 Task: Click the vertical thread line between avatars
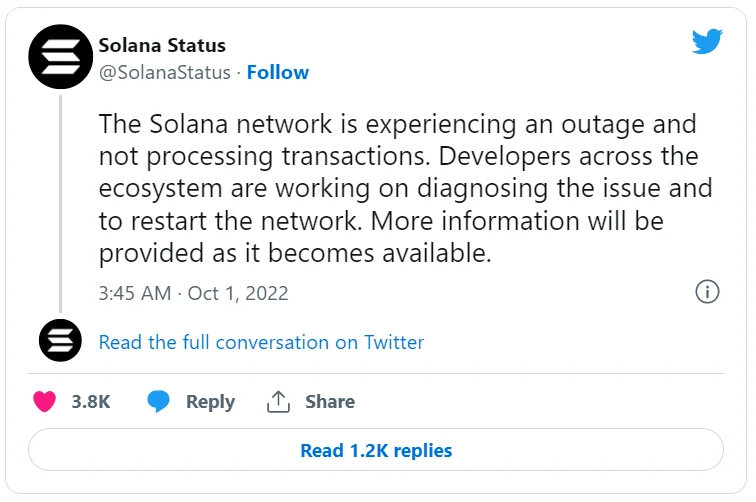tap(61, 200)
